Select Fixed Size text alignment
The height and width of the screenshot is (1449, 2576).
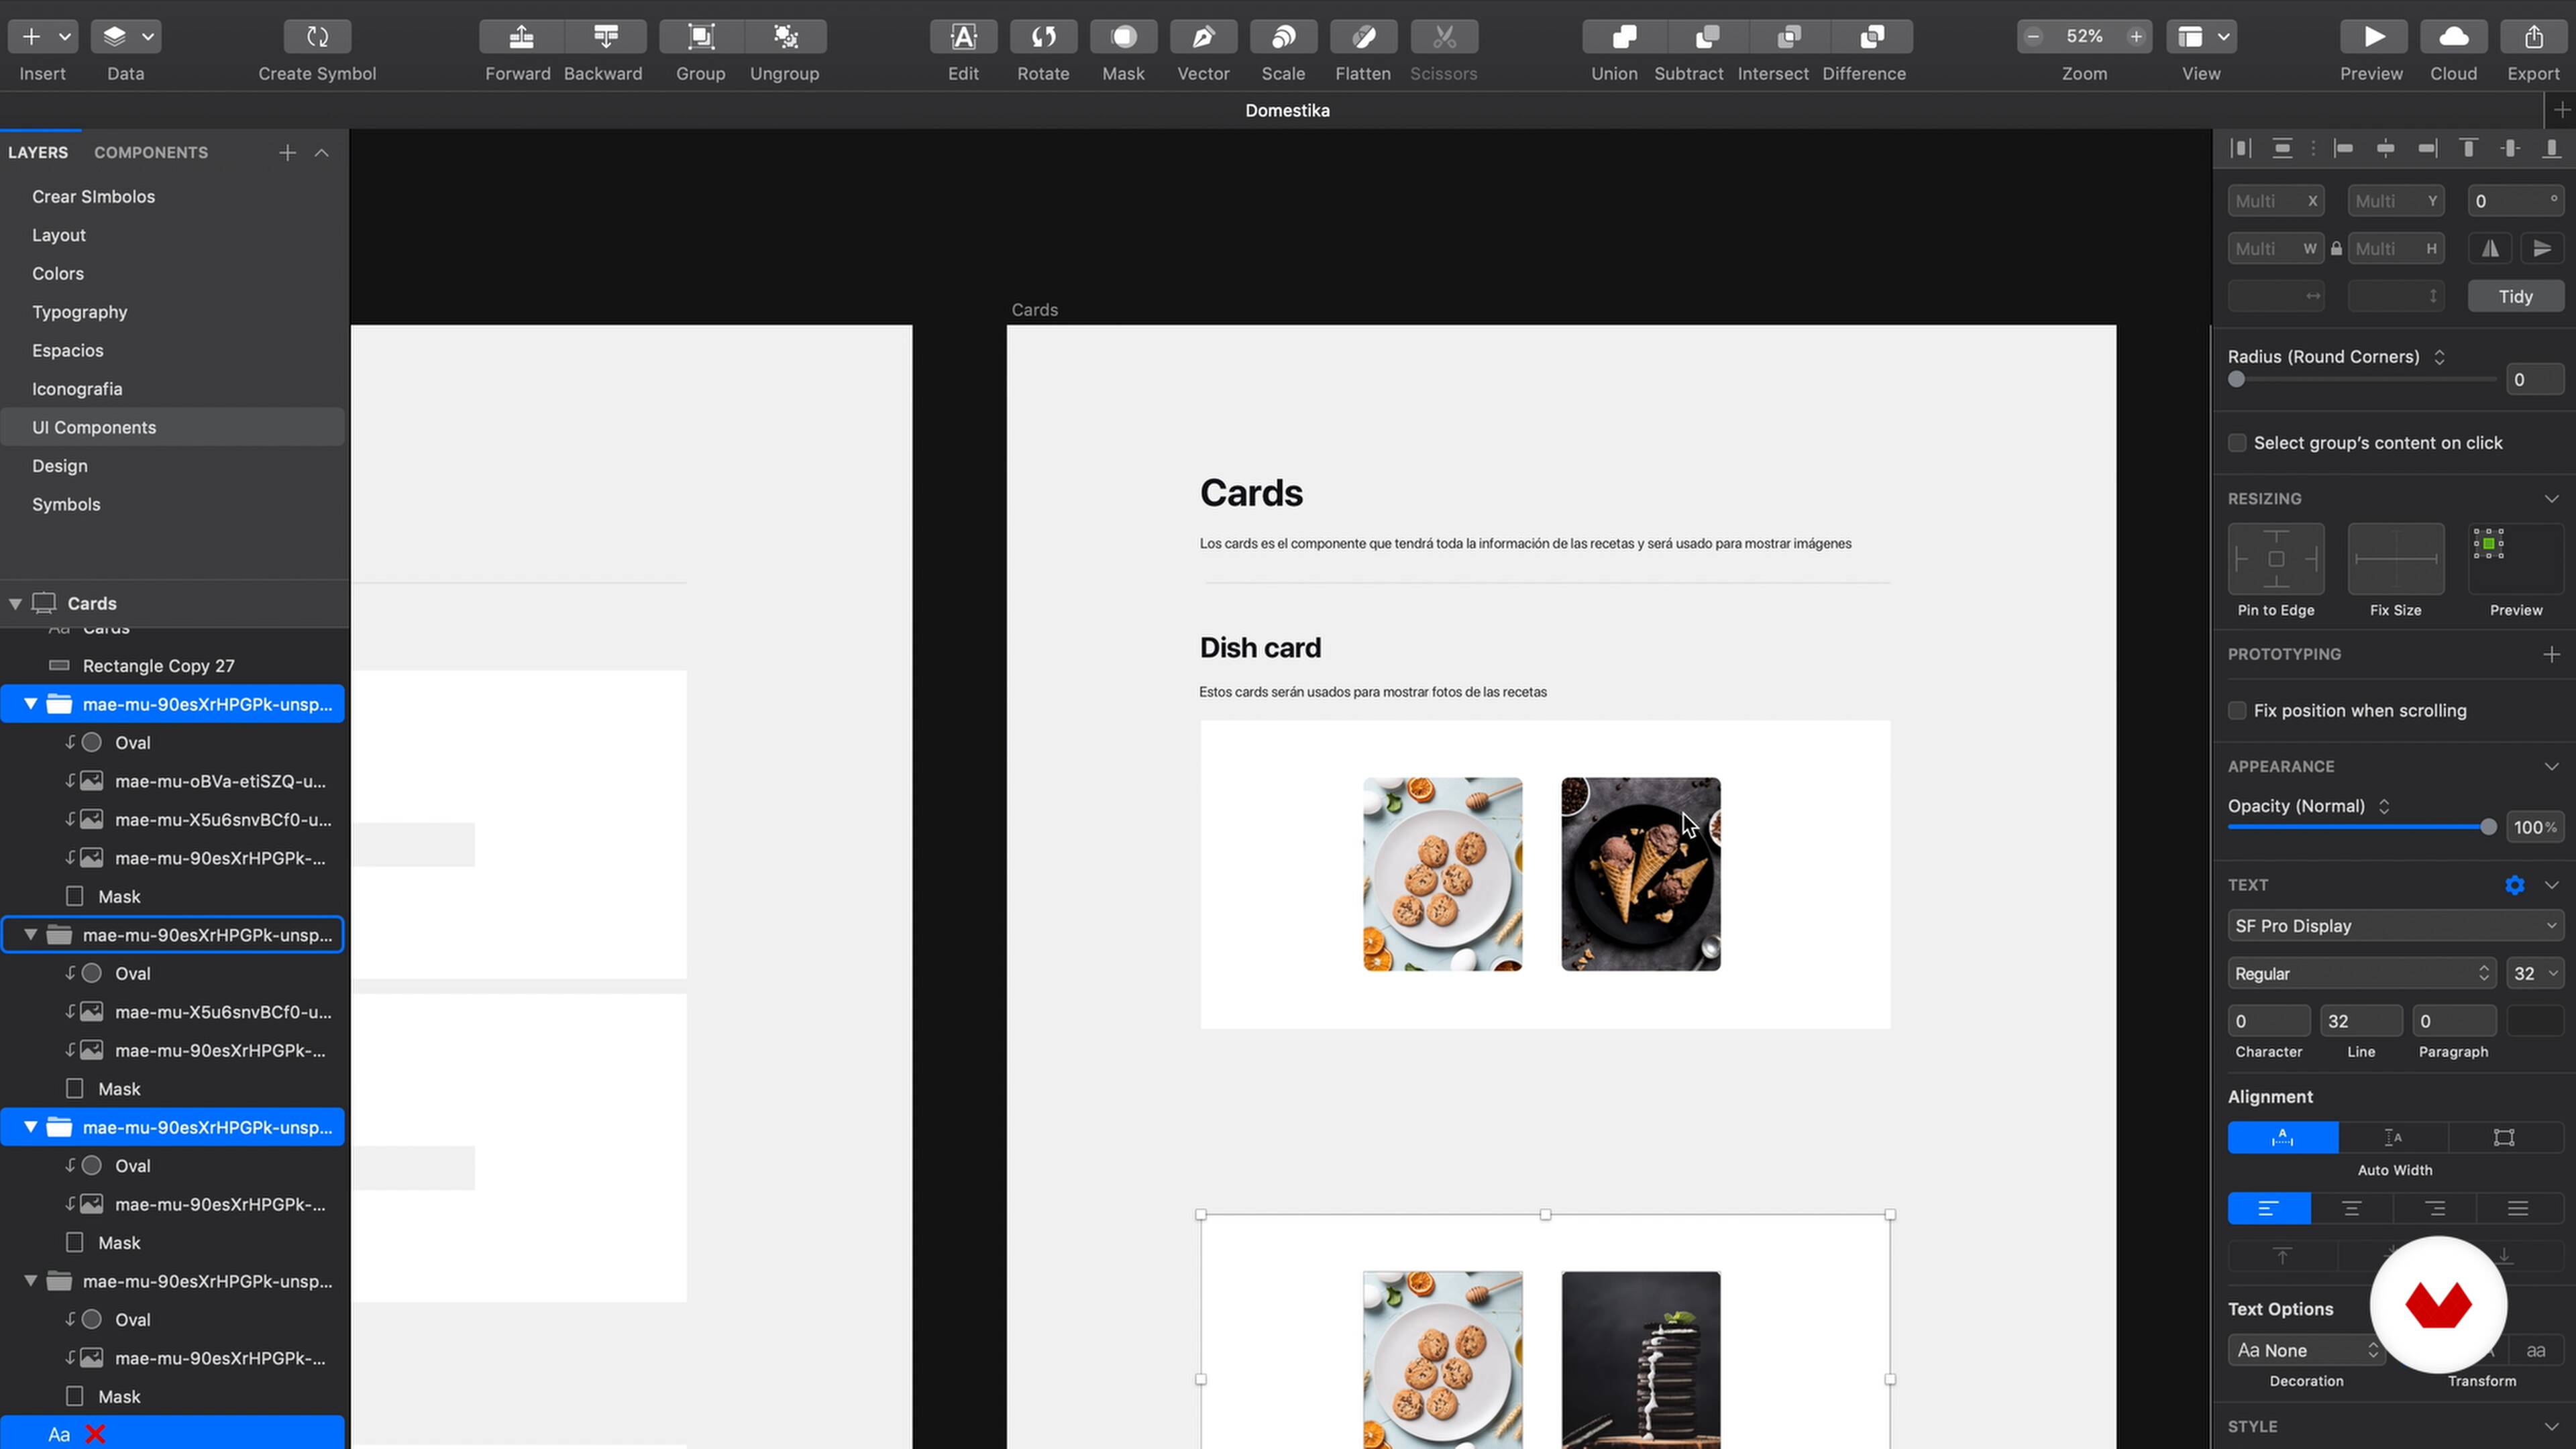point(2504,1137)
